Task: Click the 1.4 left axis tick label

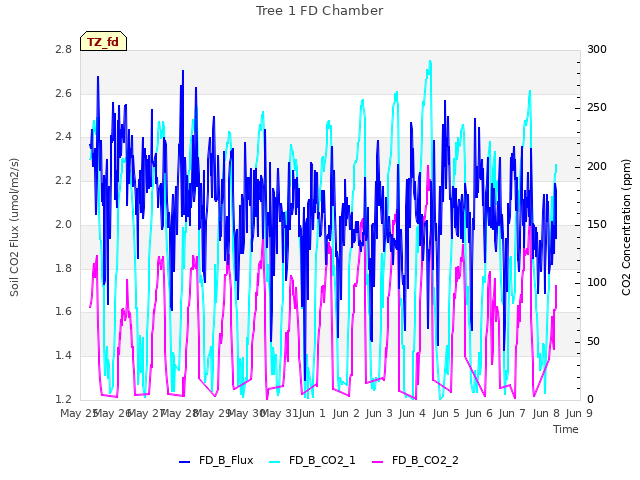Action: coord(63,356)
